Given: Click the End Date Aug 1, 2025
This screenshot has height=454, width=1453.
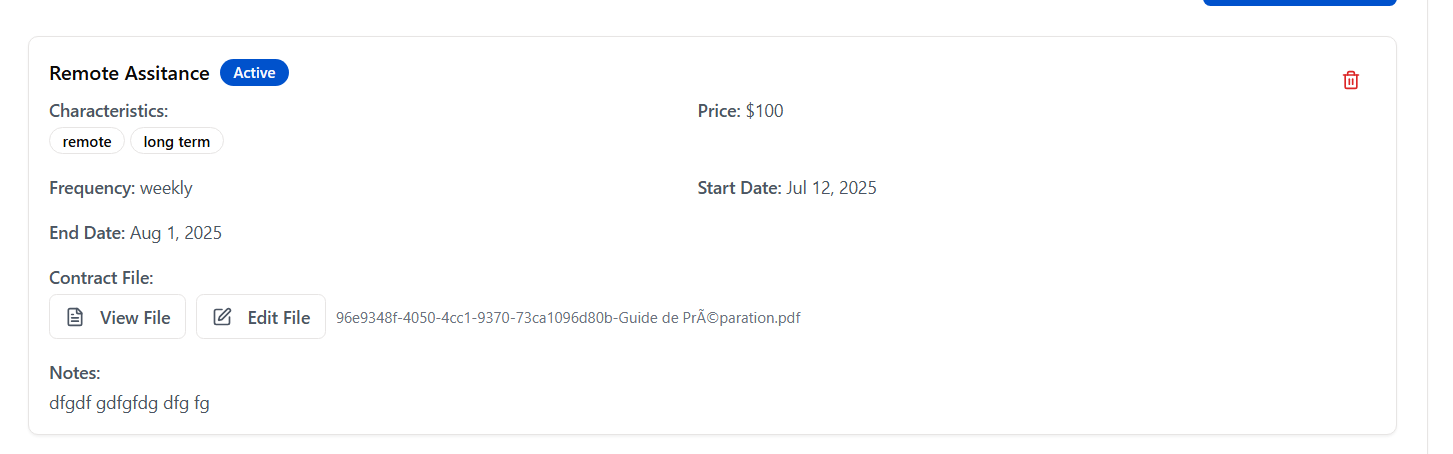Looking at the screenshot, I should tap(175, 233).
